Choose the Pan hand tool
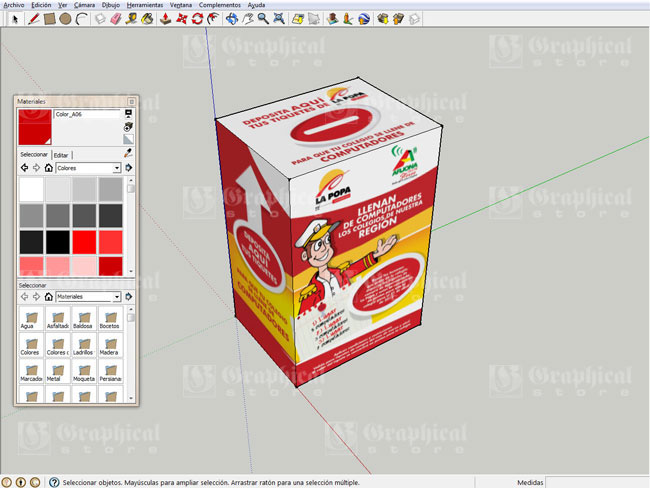Screen dimensions: 650x488 click(x=247, y=19)
